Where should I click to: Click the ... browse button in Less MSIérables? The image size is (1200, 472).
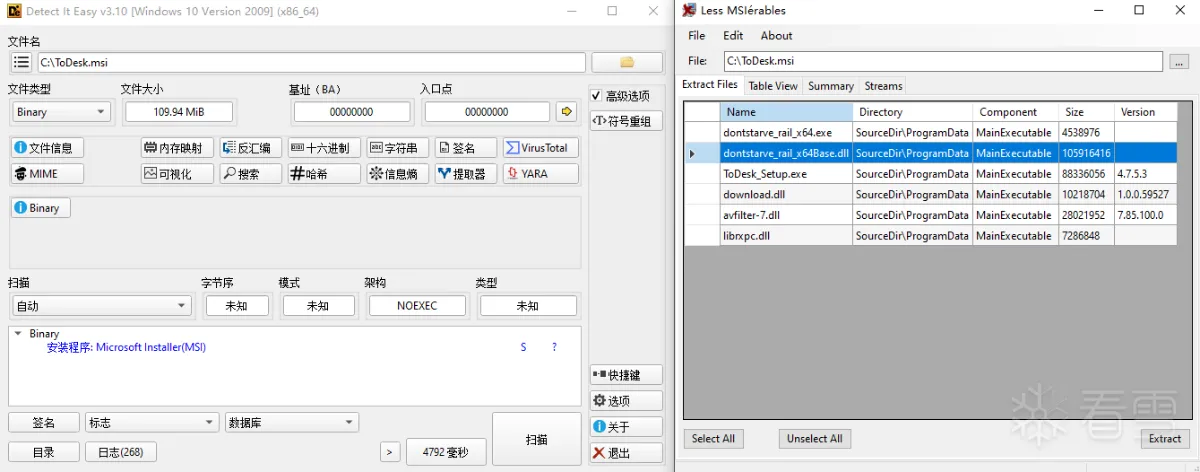click(x=1179, y=62)
